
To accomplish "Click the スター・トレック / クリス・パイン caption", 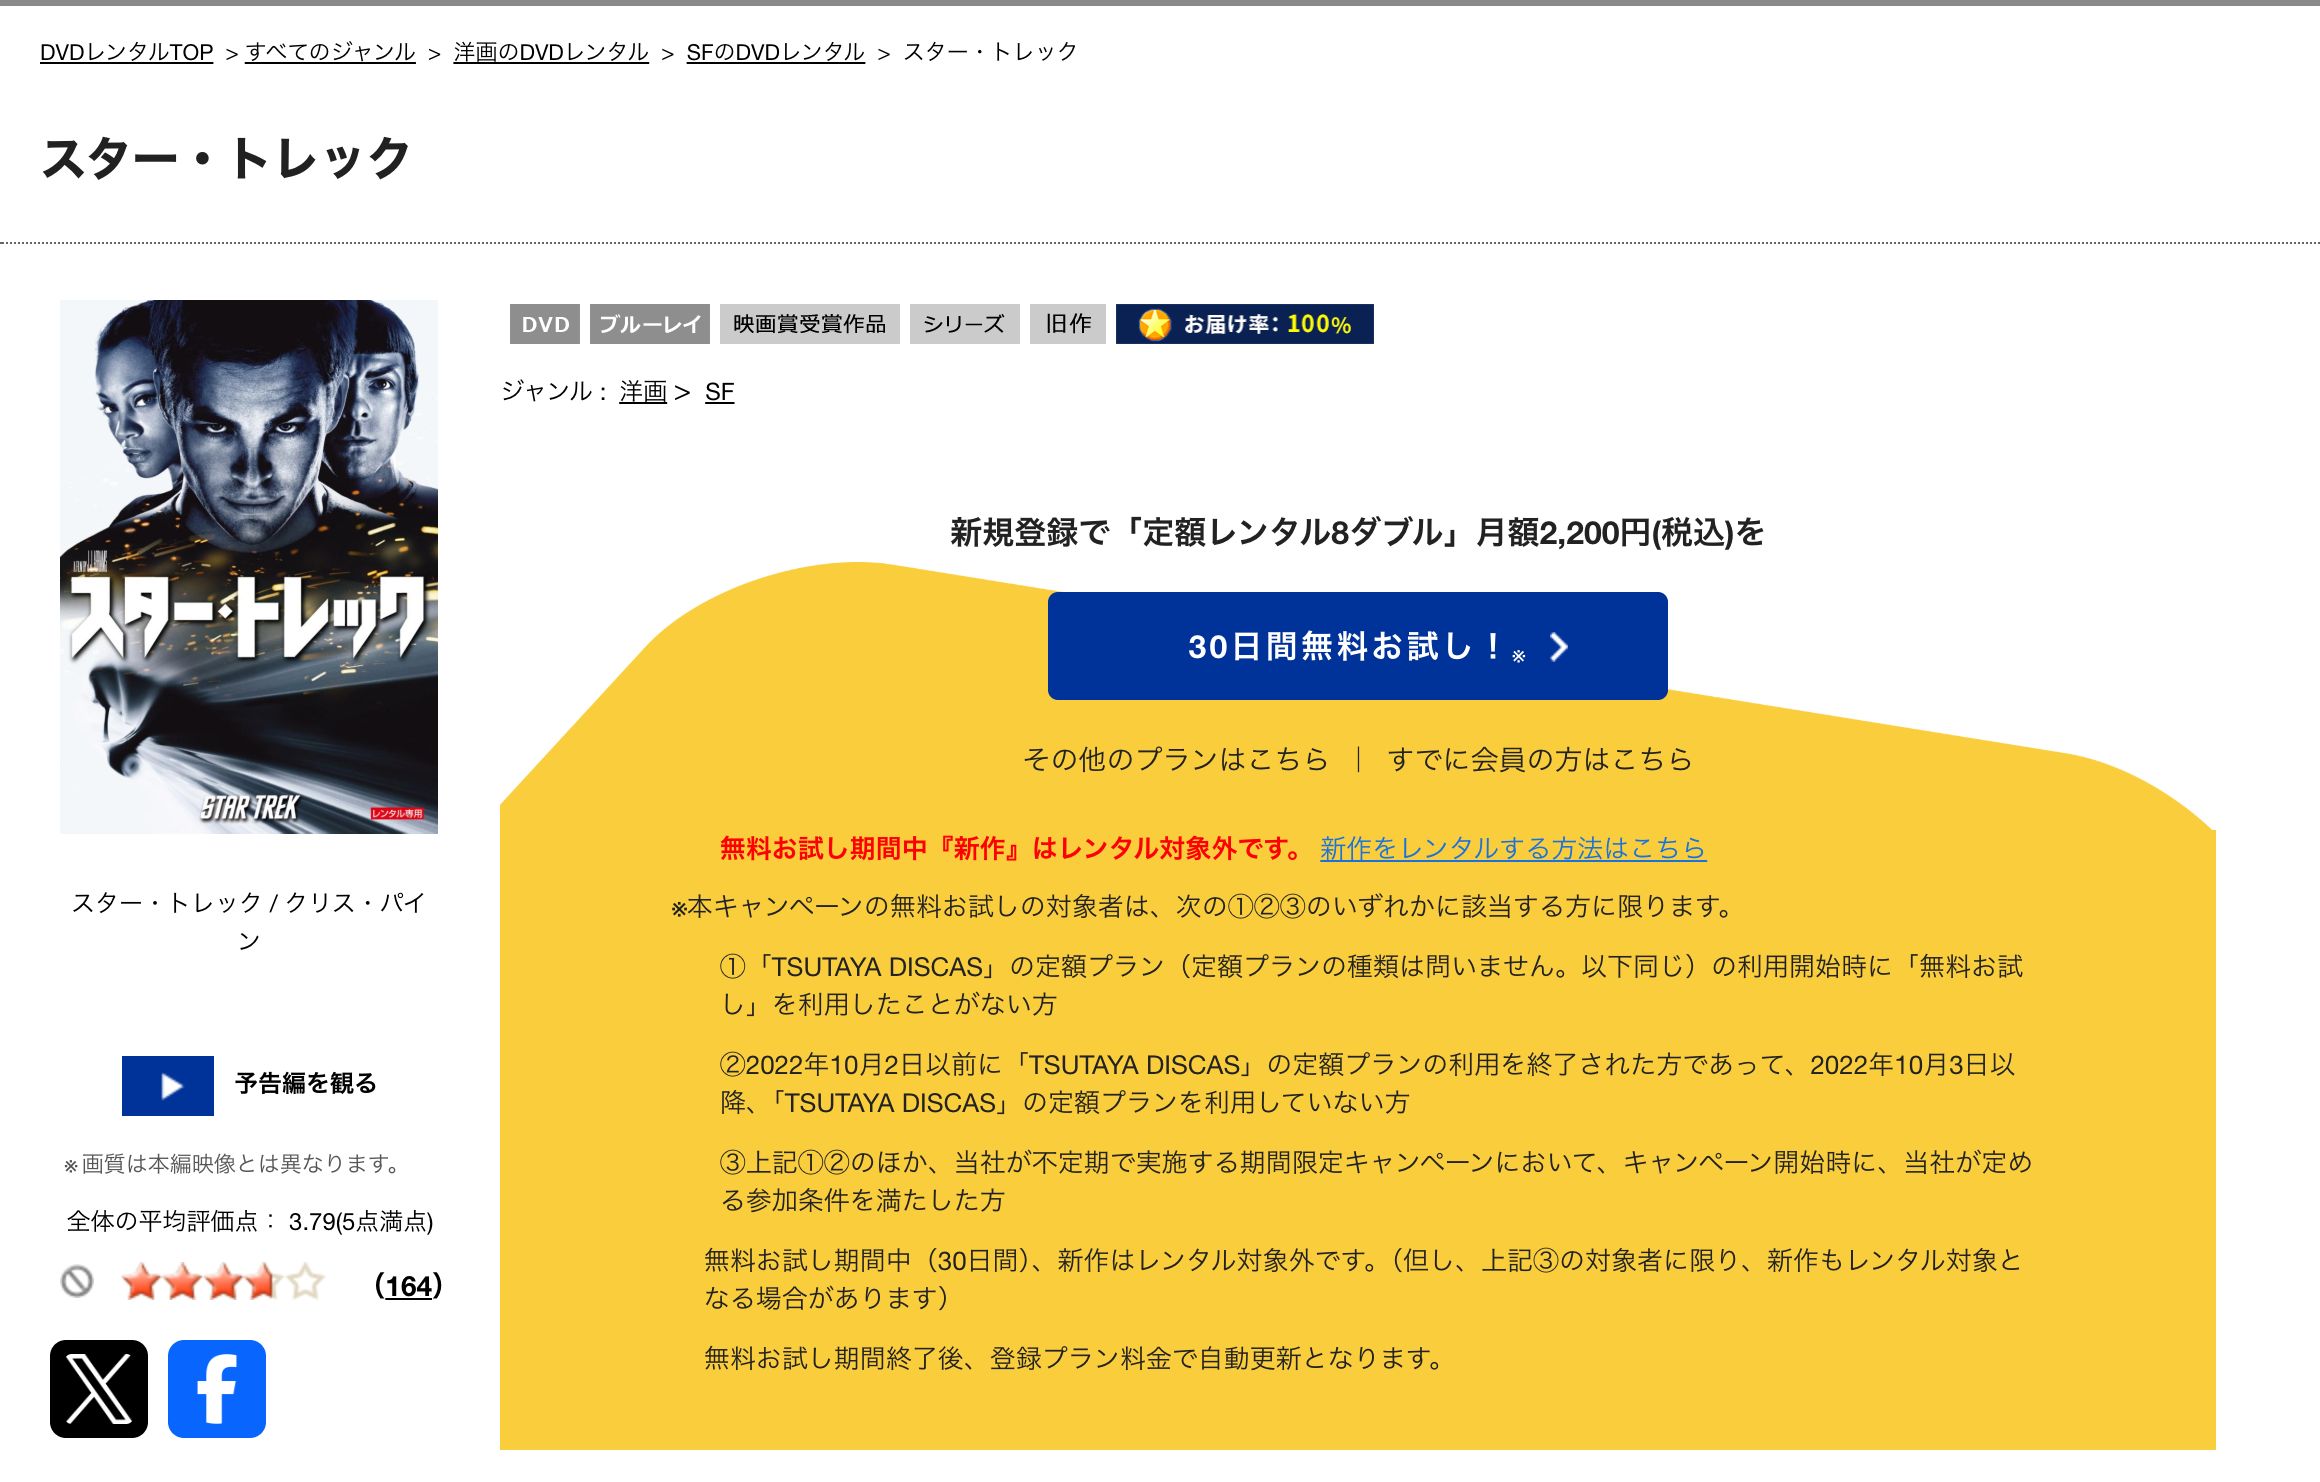I will pyautogui.click(x=249, y=921).
